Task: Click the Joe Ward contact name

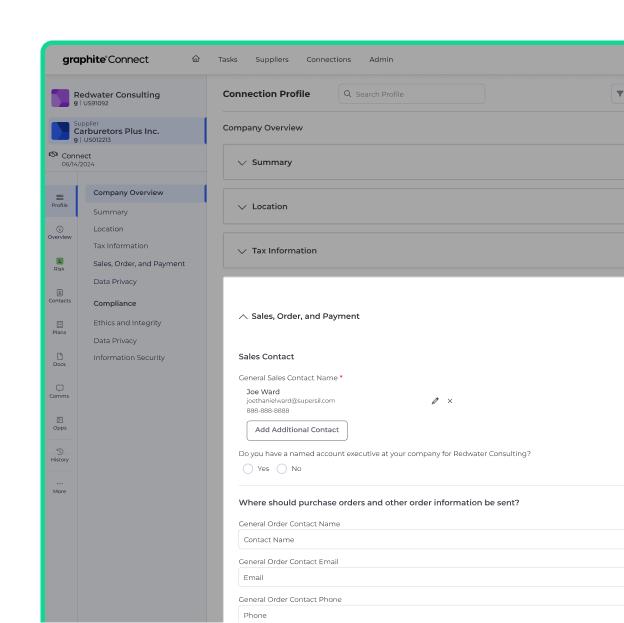Action: pos(263,392)
